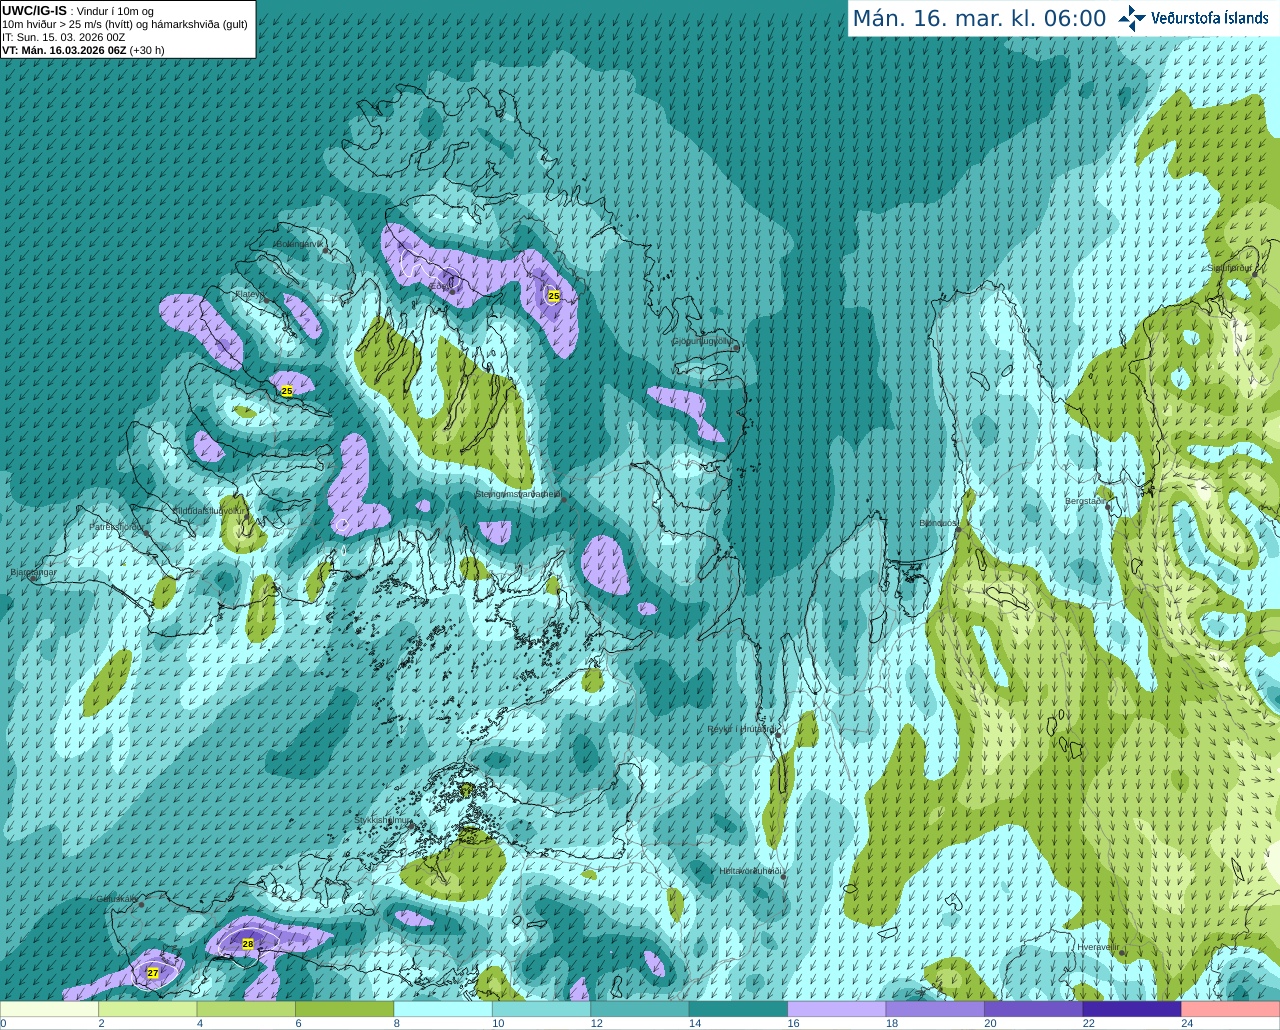The image size is (1280, 1030).
Task: Select the Gjögurflugvöllur station dot
Action: (x=736, y=348)
